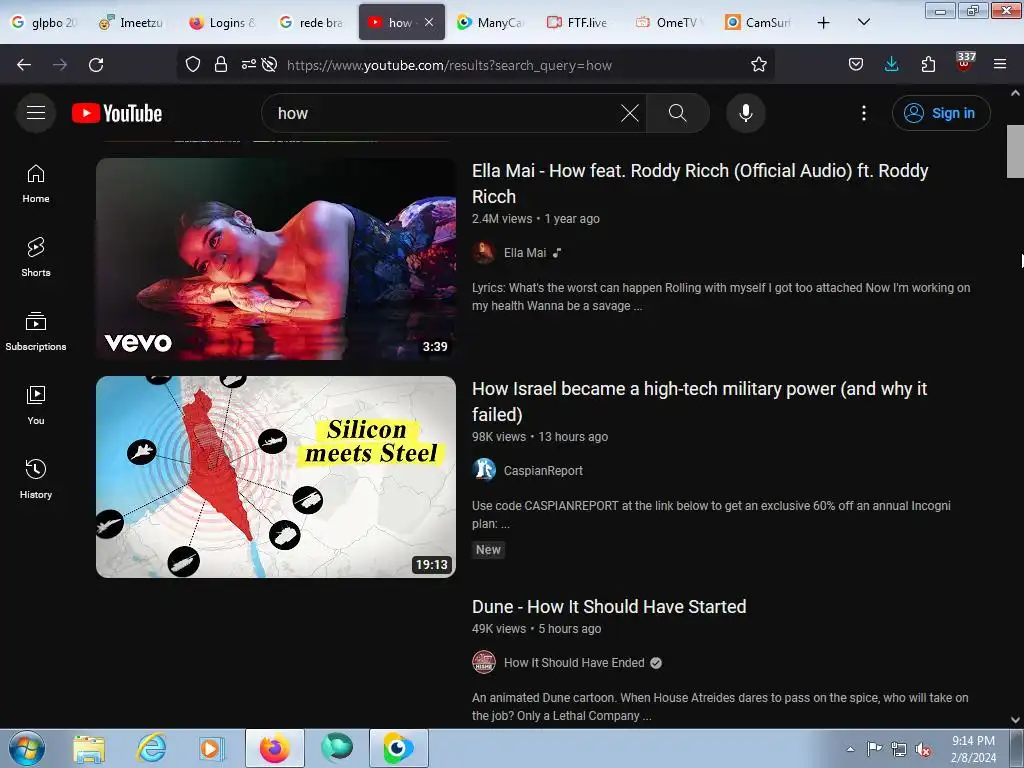Focus the YouTube search input
The height and width of the screenshot is (768, 1024).
(x=446, y=113)
